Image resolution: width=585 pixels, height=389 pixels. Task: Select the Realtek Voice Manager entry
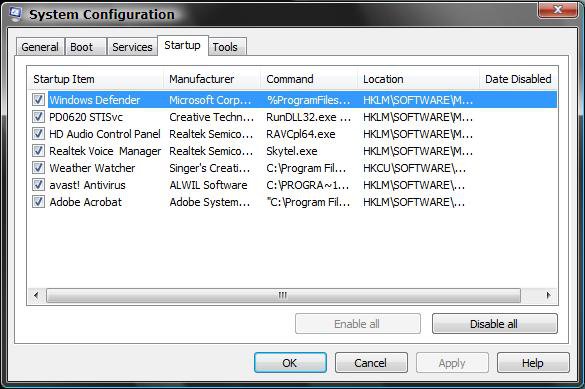click(x=105, y=151)
